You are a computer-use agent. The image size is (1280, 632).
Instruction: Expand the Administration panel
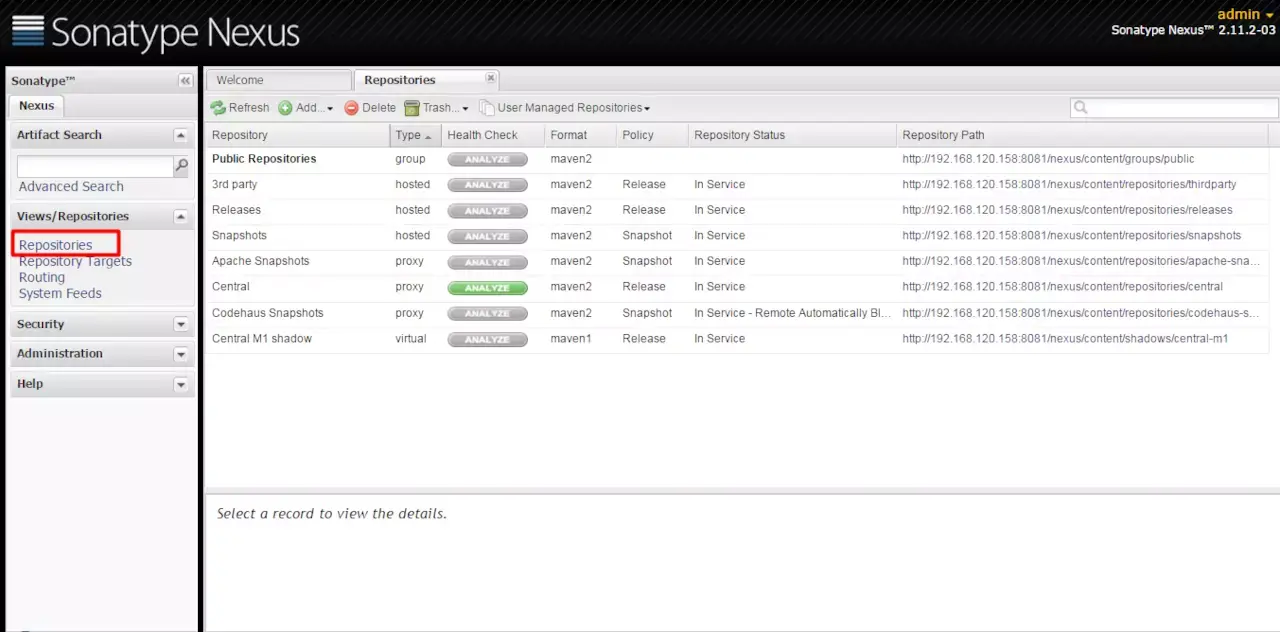181,354
